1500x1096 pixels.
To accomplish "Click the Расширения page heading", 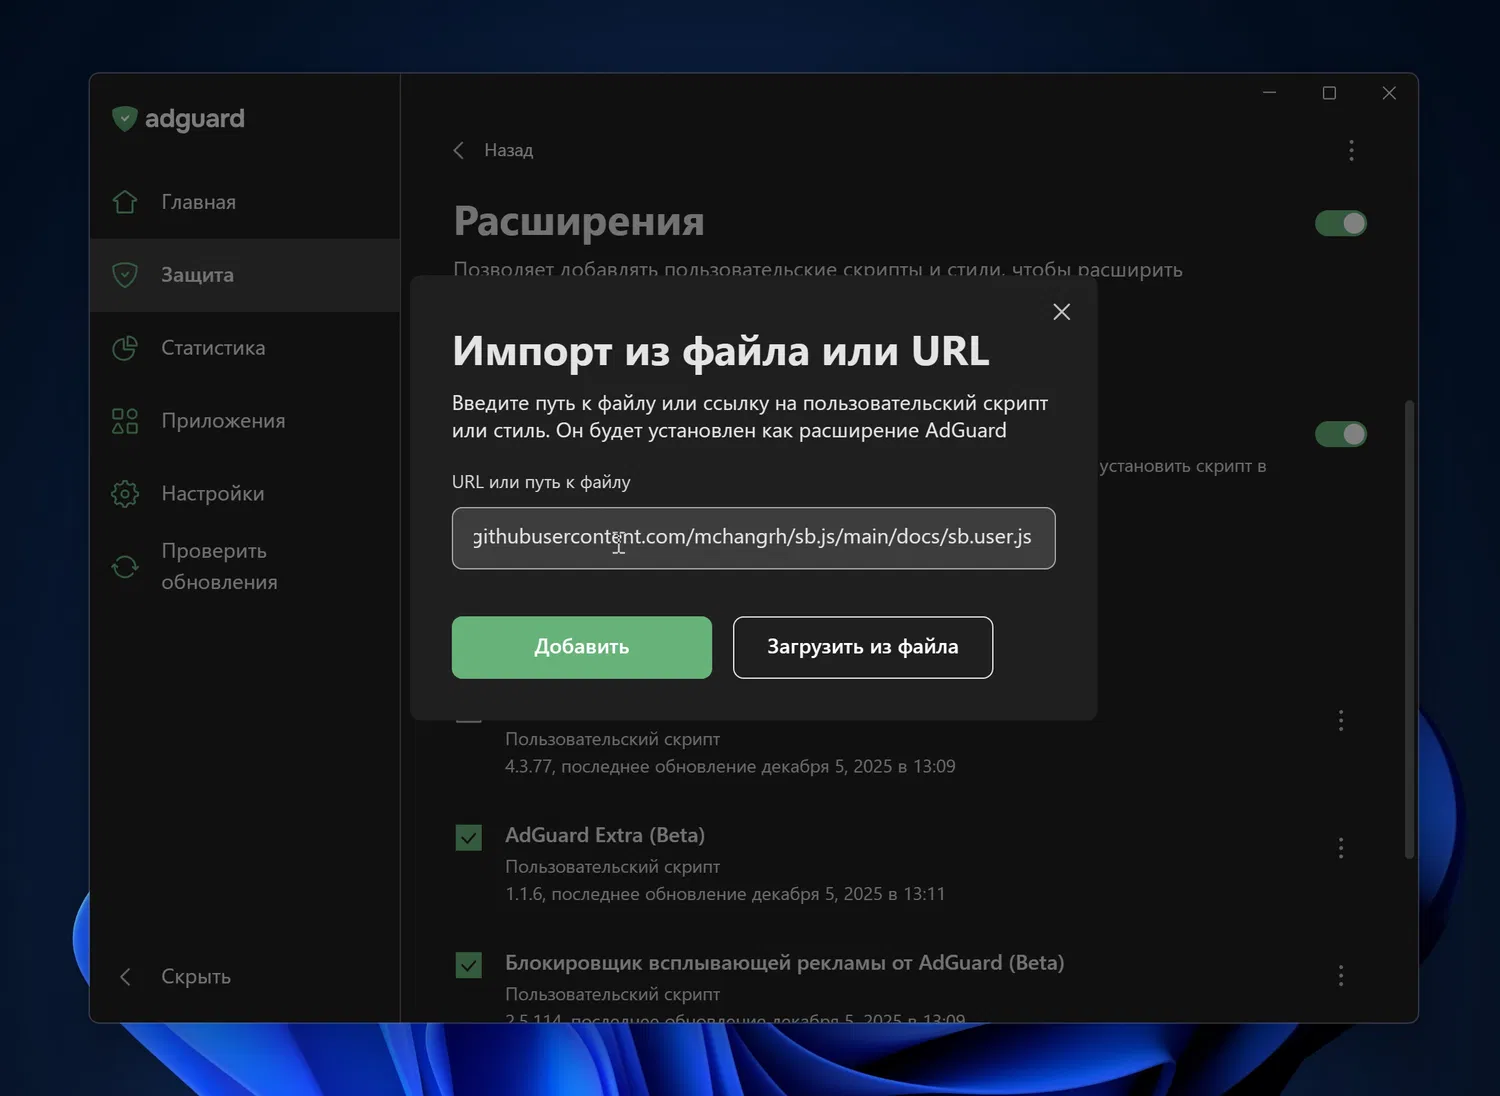I will pos(579,222).
